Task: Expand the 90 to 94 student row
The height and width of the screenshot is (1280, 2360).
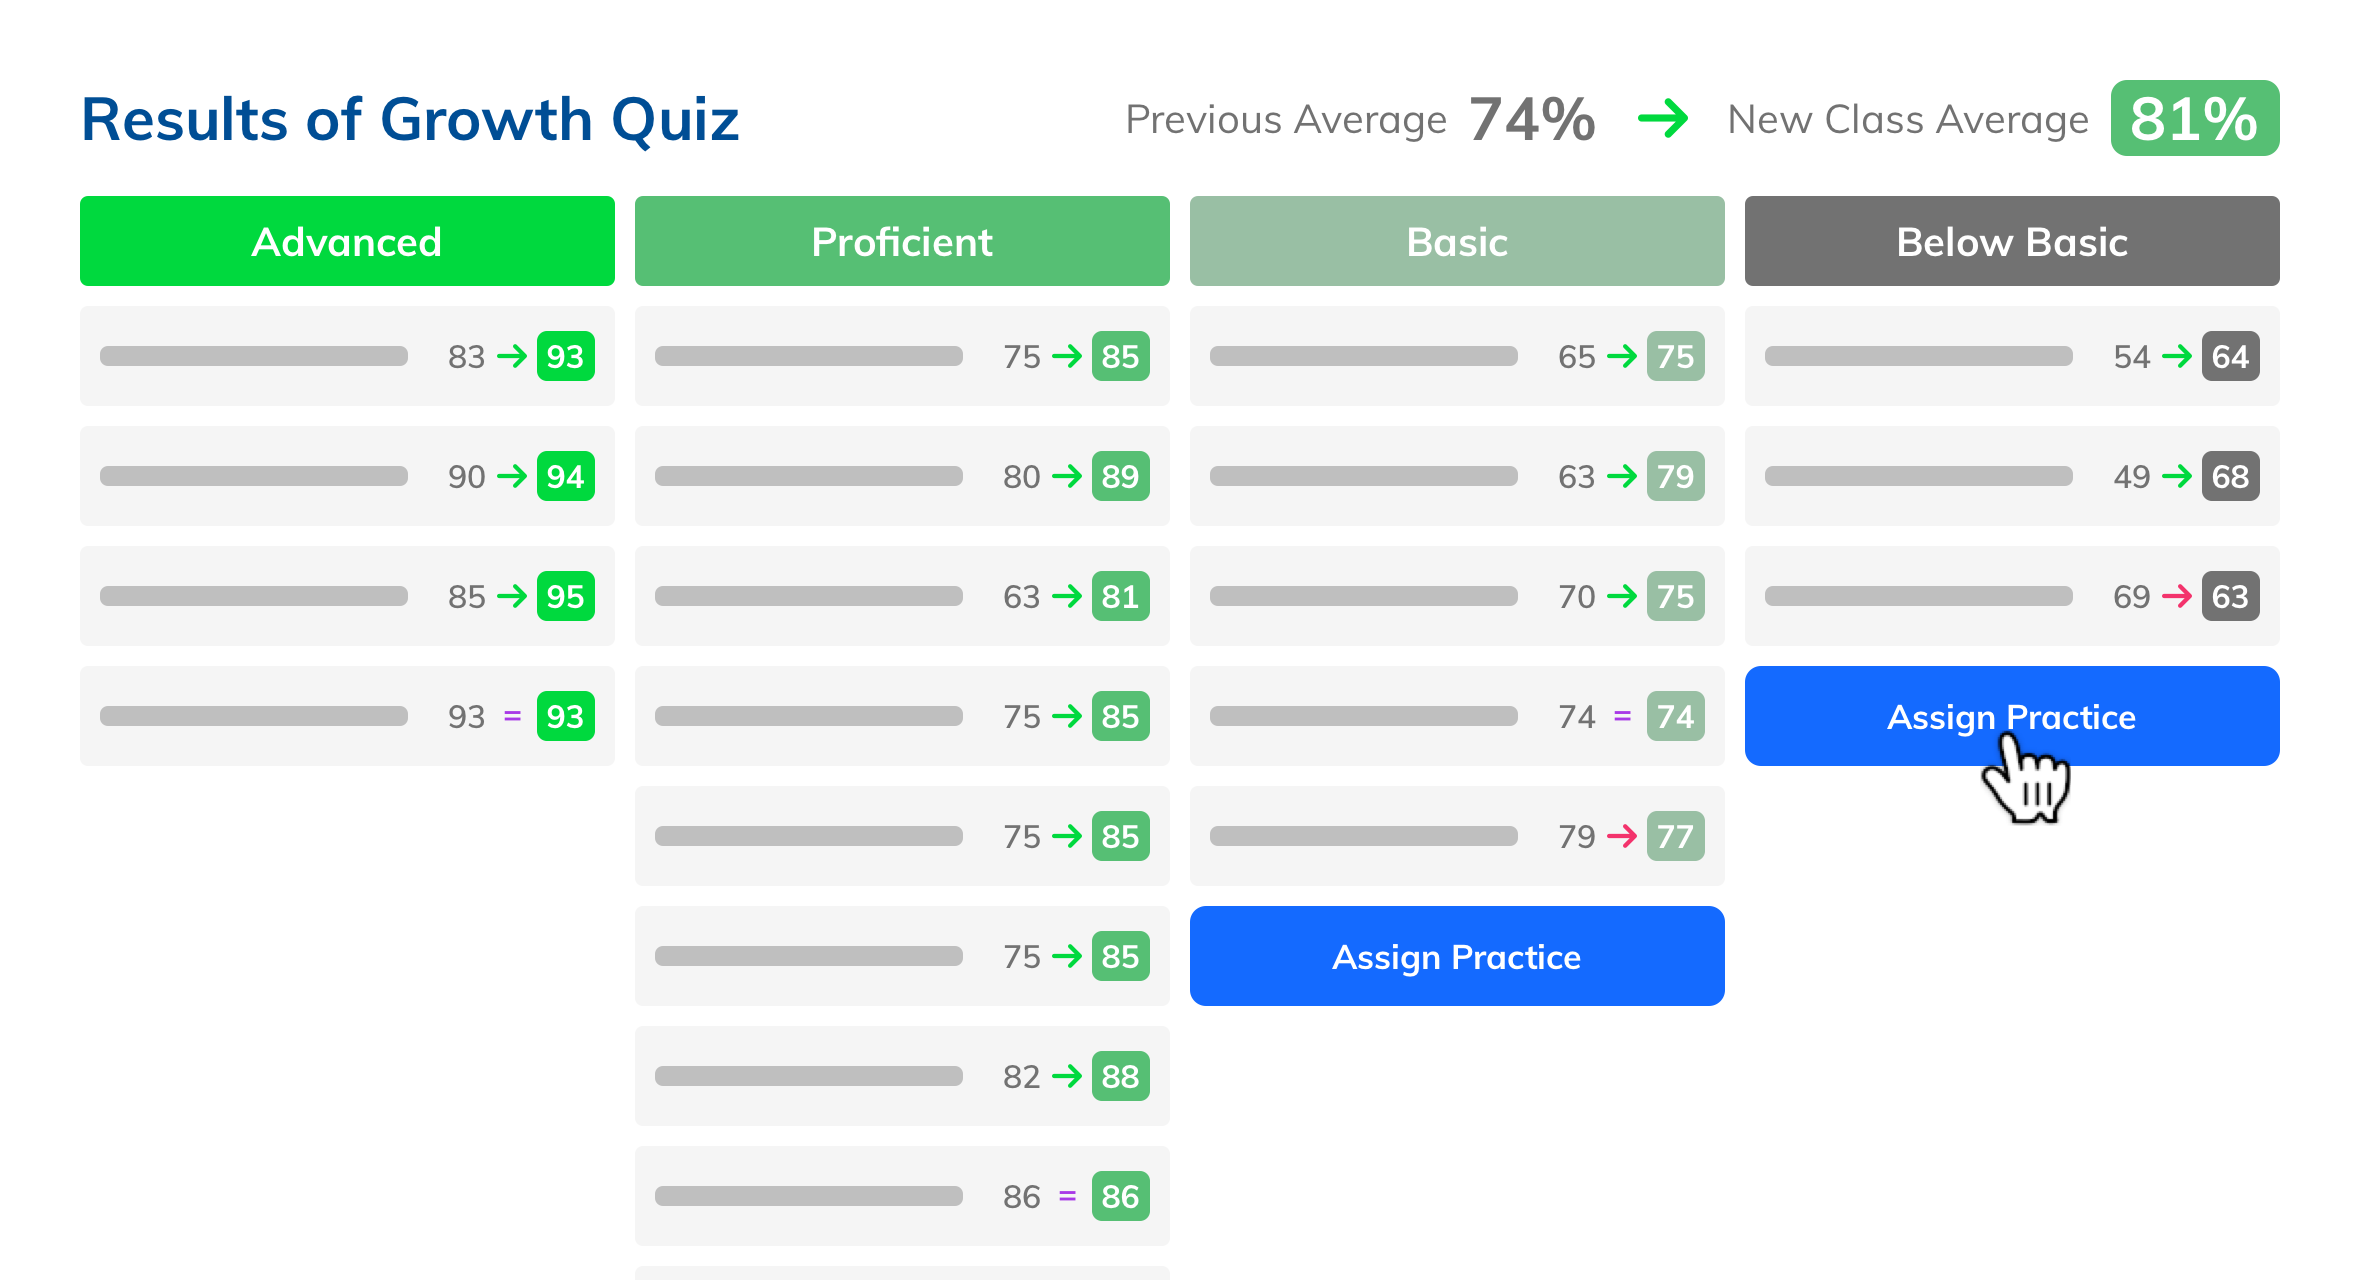Action: tap(346, 476)
